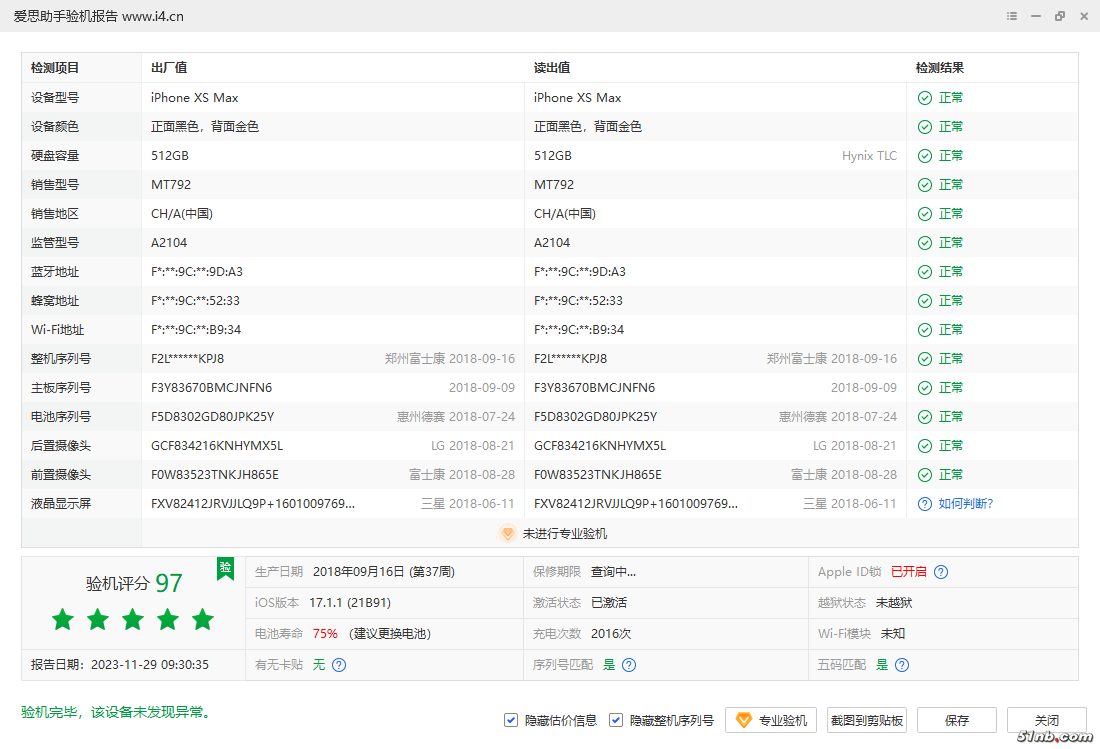The height and width of the screenshot is (749, 1100).
Task: Click the 专业验机 button
Action: (x=771, y=720)
